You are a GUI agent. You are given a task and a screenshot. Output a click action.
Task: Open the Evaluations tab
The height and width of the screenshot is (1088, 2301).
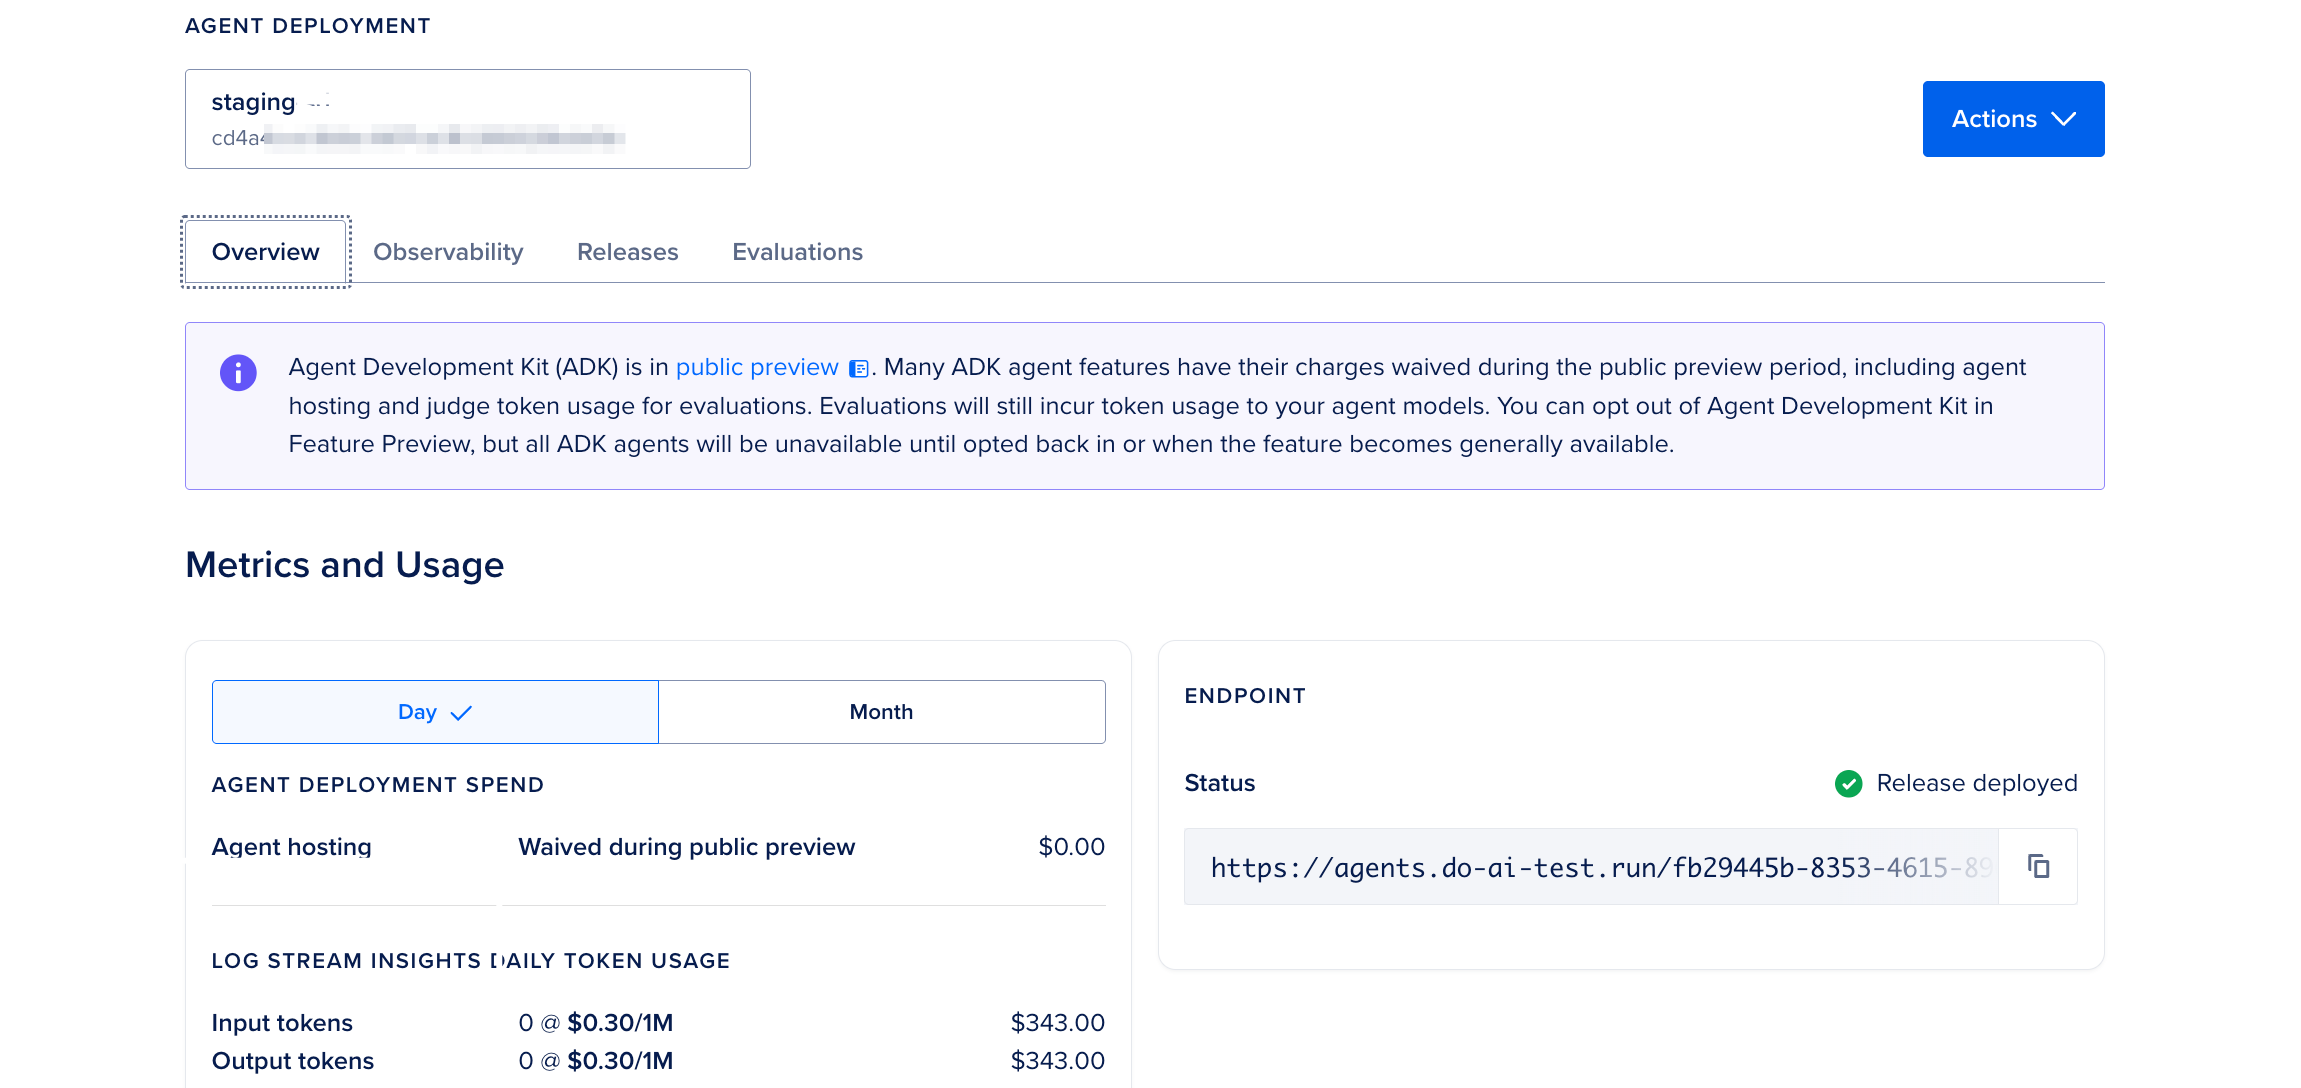(x=797, y=251)
